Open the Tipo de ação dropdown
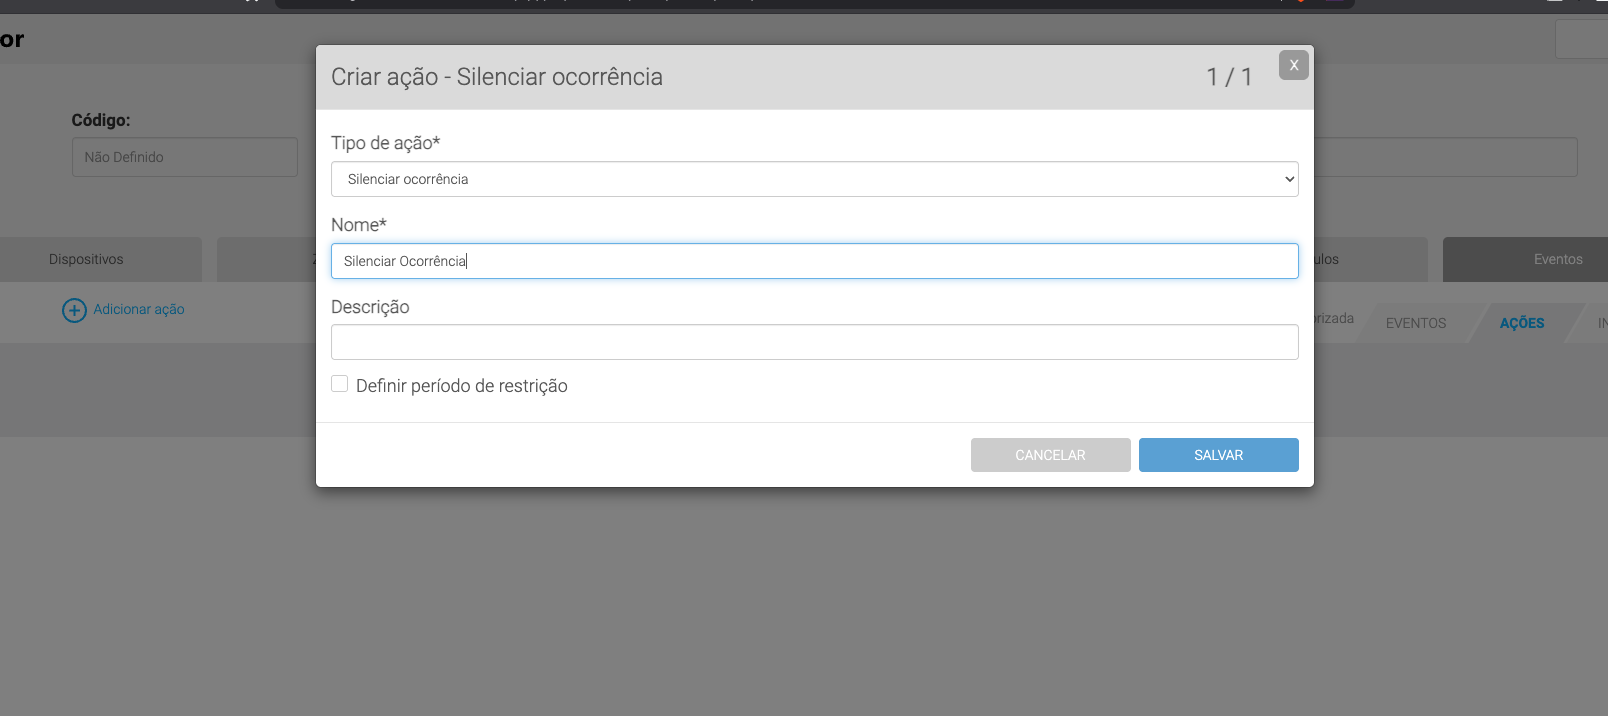 tap(814, 179)
